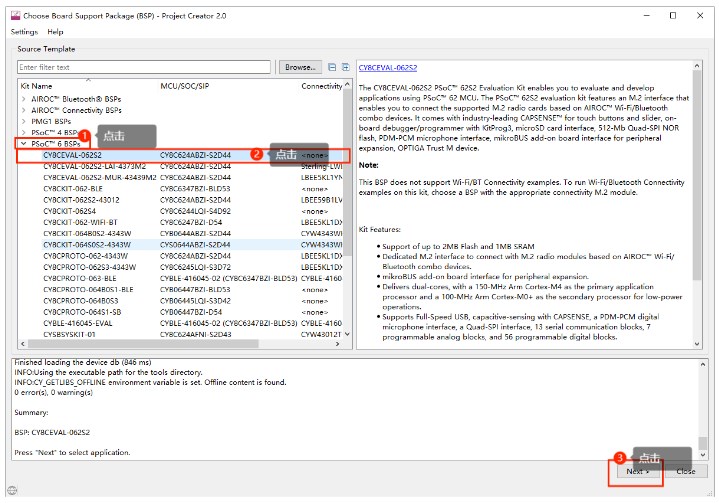Click kit list horizontal scrollbar thumb
The width and height of the screenshot is (719, 503).
[143, 343]
